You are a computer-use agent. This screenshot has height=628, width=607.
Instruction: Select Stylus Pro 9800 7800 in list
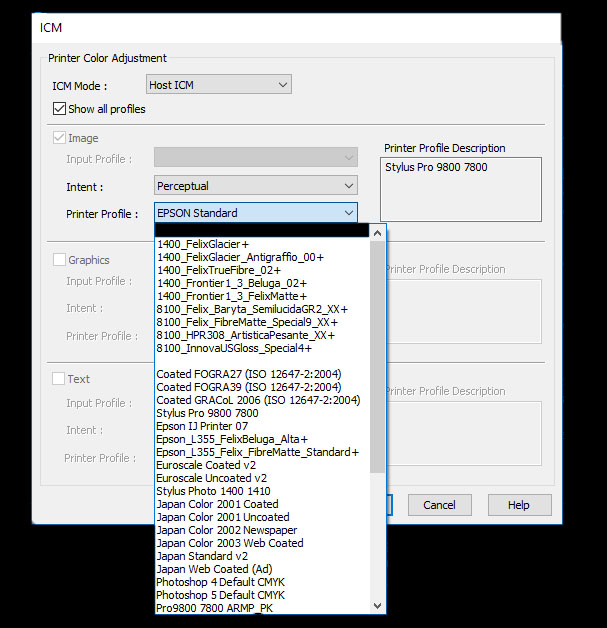pos(262,413)
